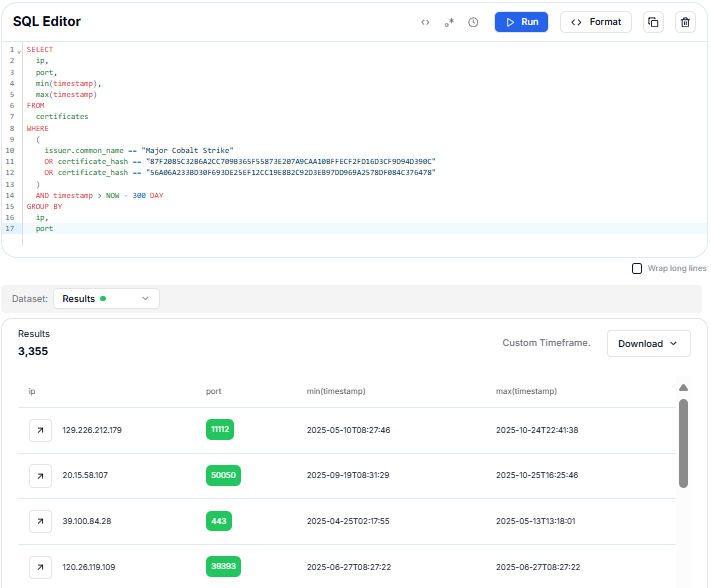Click timestamp 2025-05-13T13:18:01

tap(536, 521)
